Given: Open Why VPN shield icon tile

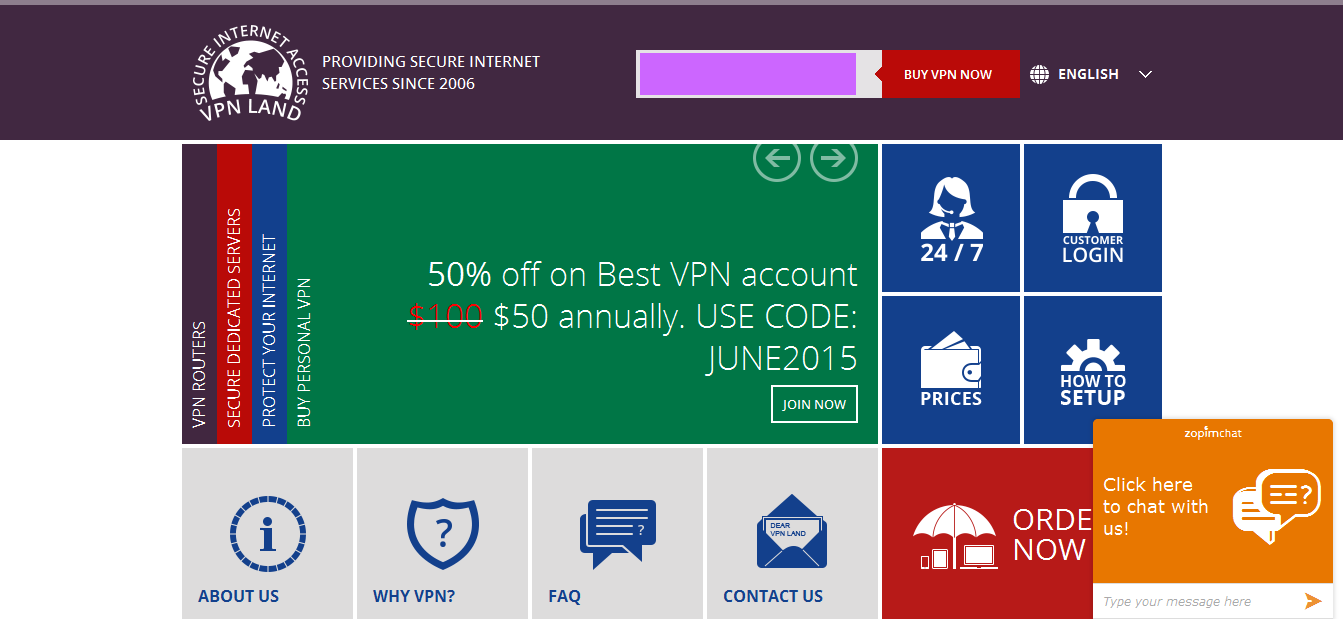Looking at the screenshot, I should (x=442, y=534).
